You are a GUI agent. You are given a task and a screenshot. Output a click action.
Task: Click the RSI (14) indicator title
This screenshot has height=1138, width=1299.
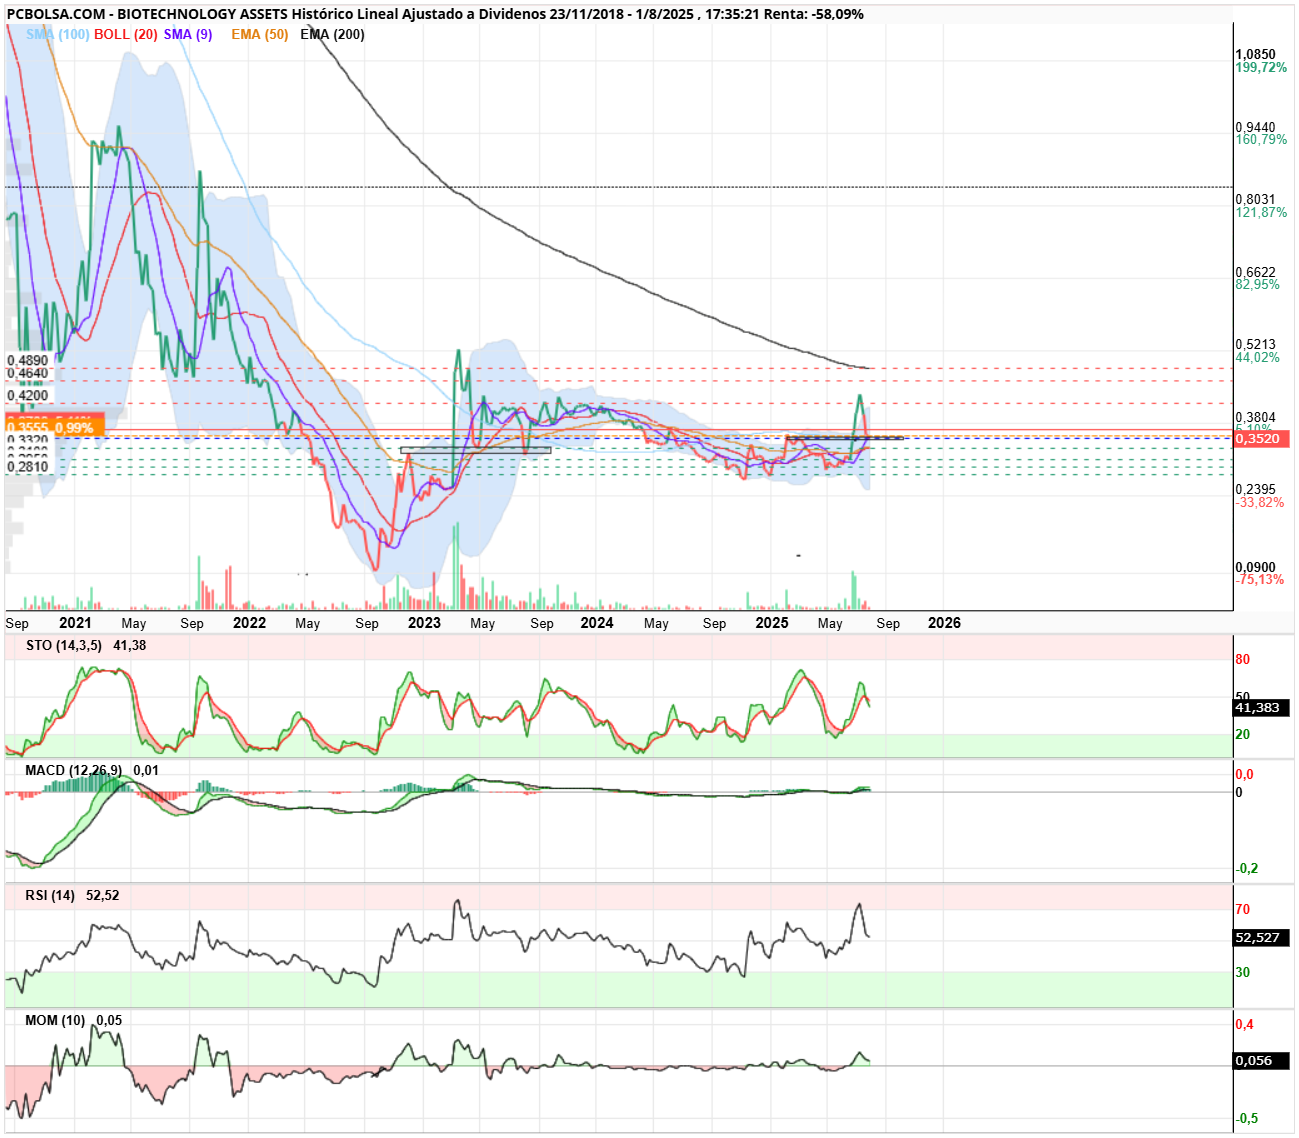(x=50, y=895)
